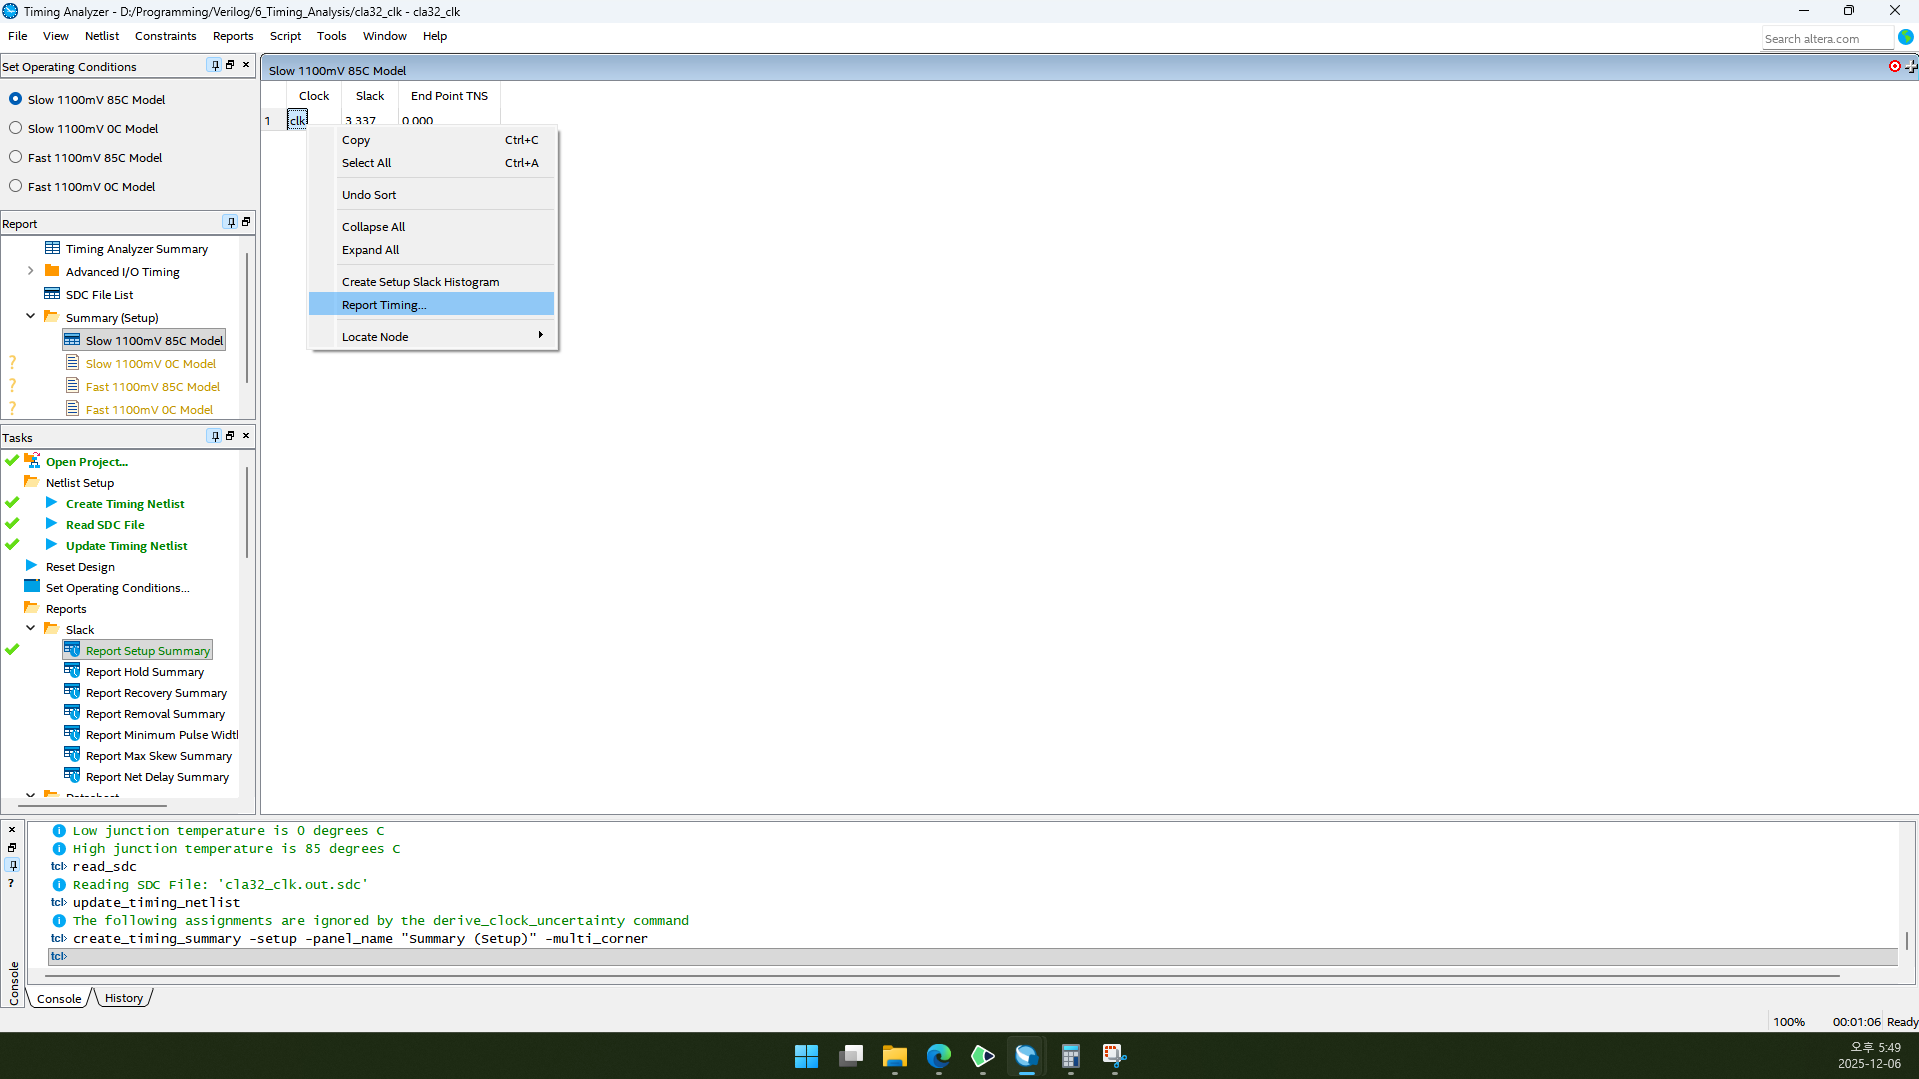Click the Timing Analyzer Summary table icon
Viewport: 1919px width, 1079px height.
tap(52, 248)
